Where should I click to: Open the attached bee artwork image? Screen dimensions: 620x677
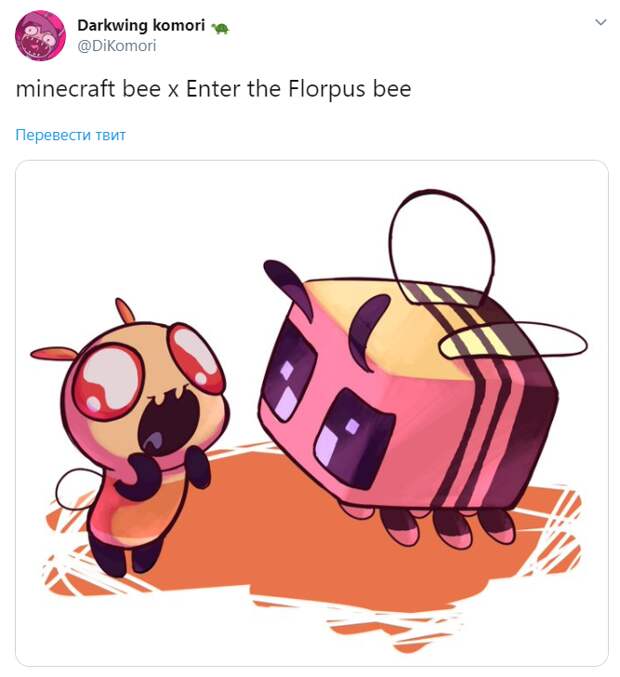pyautogui.click(x=312, y=413)
